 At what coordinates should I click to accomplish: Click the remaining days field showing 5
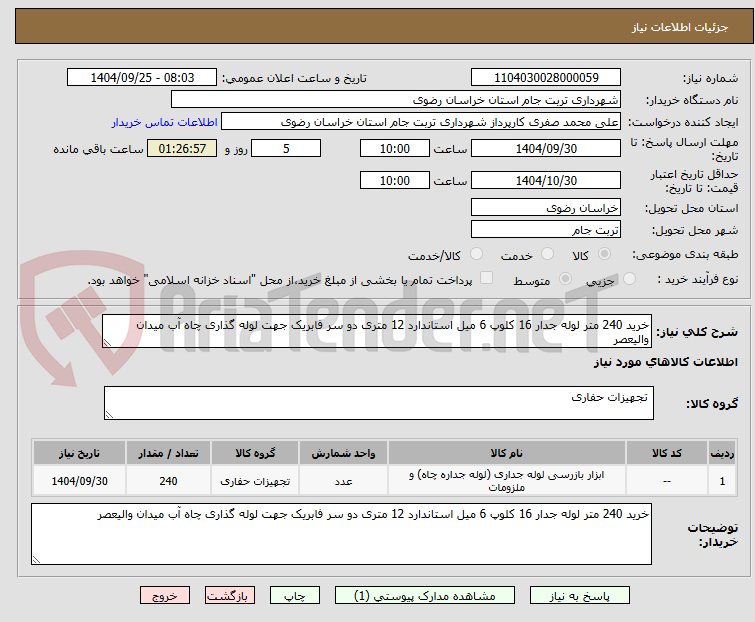[286, 148]
